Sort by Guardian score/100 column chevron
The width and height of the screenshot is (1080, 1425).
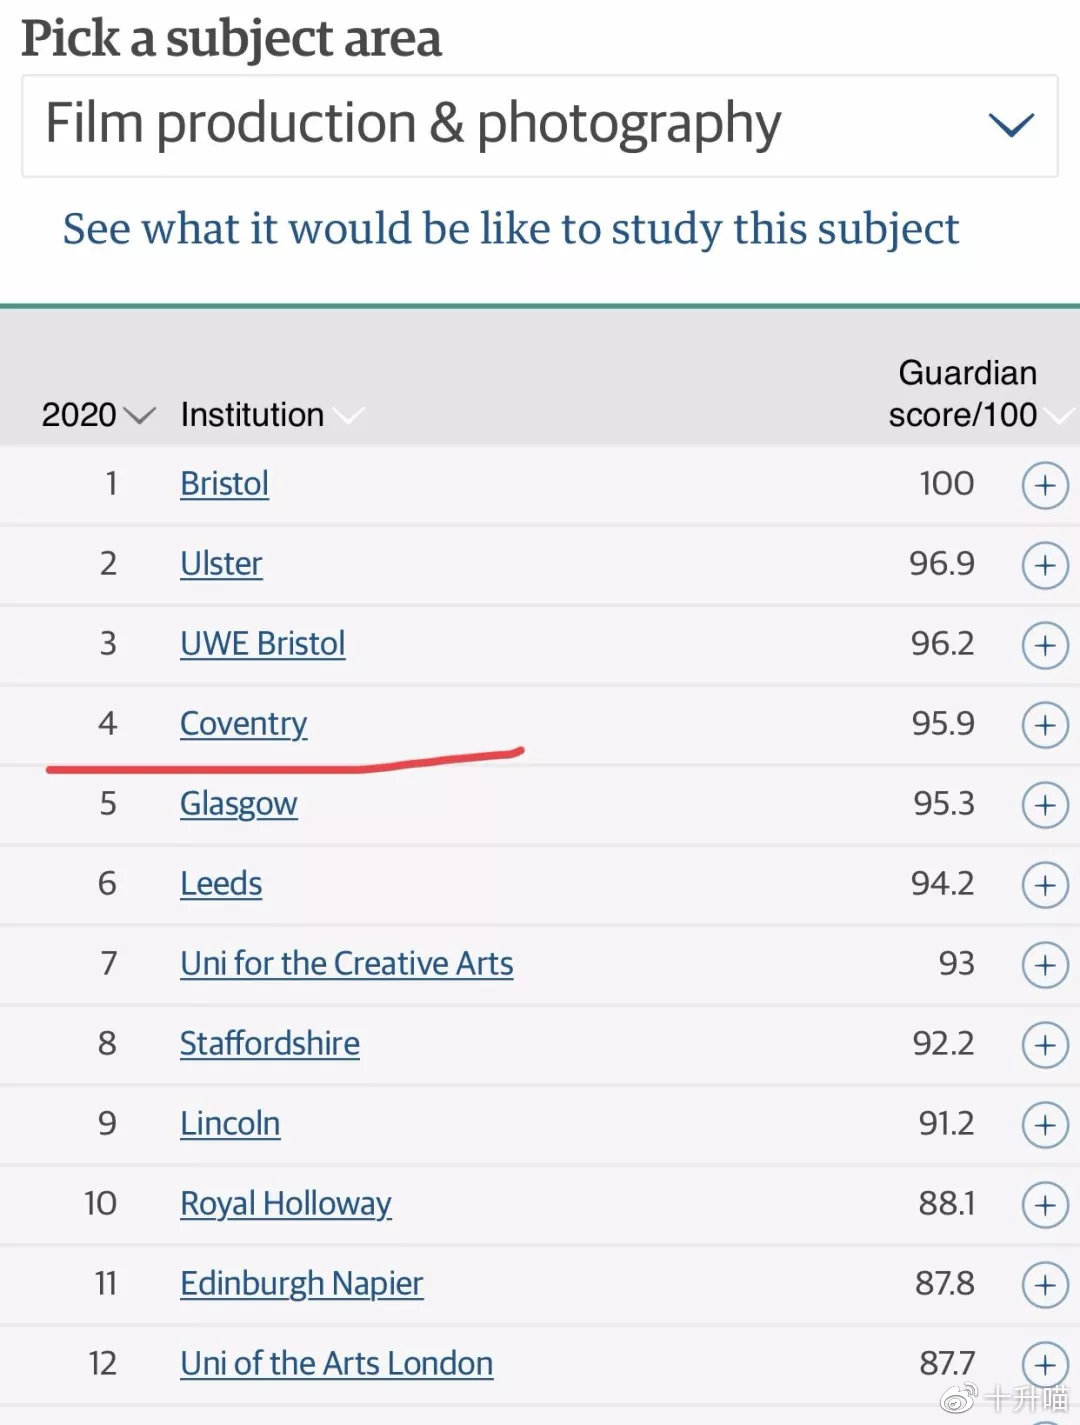[x=1060, y=415]
